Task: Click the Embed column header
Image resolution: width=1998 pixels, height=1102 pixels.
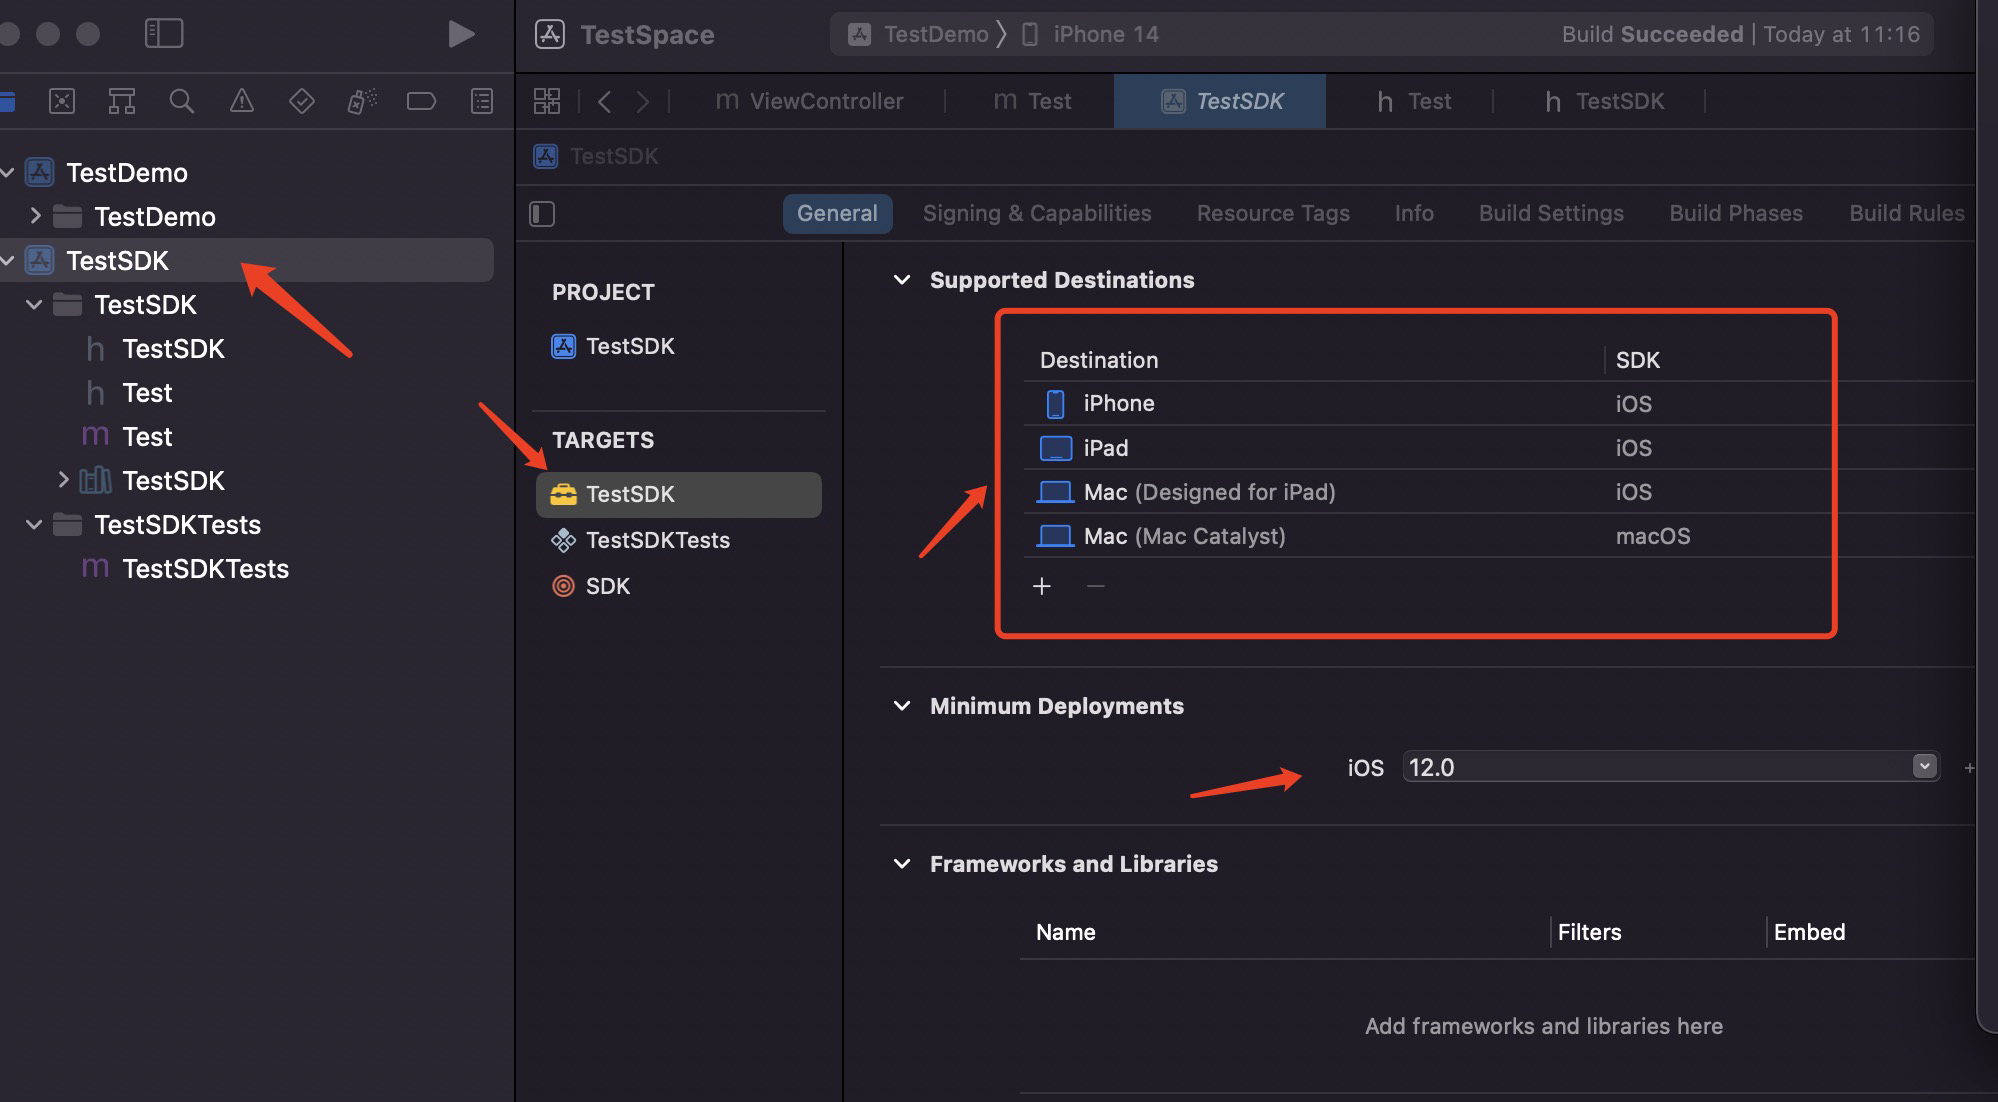Action: pyautogui.click(x=1809, y=932)
